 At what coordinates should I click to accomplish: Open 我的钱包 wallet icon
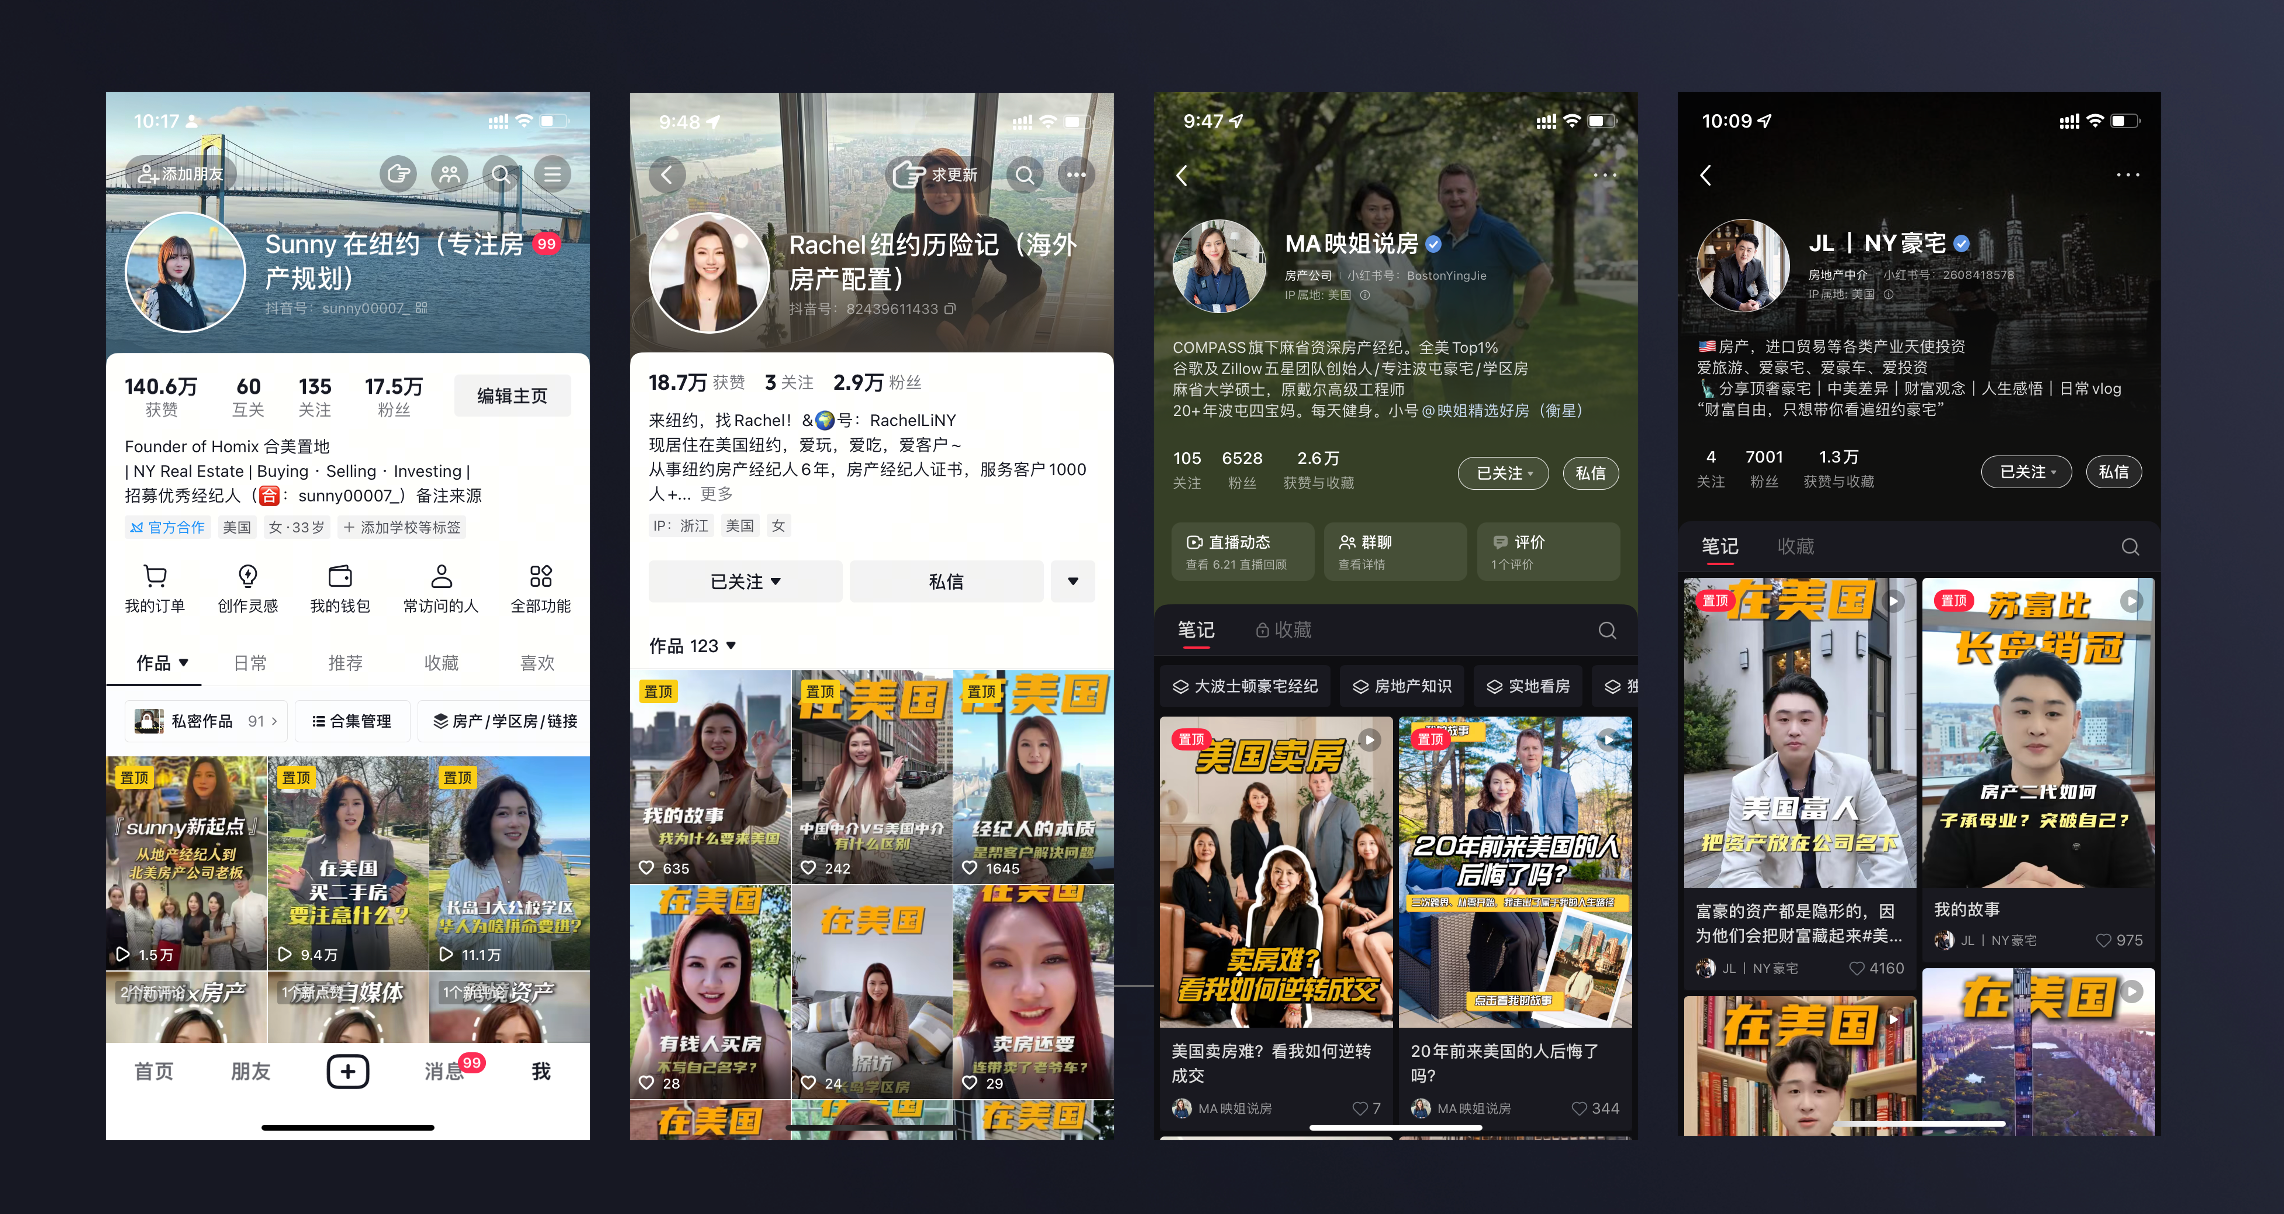(x=340, y=577)
